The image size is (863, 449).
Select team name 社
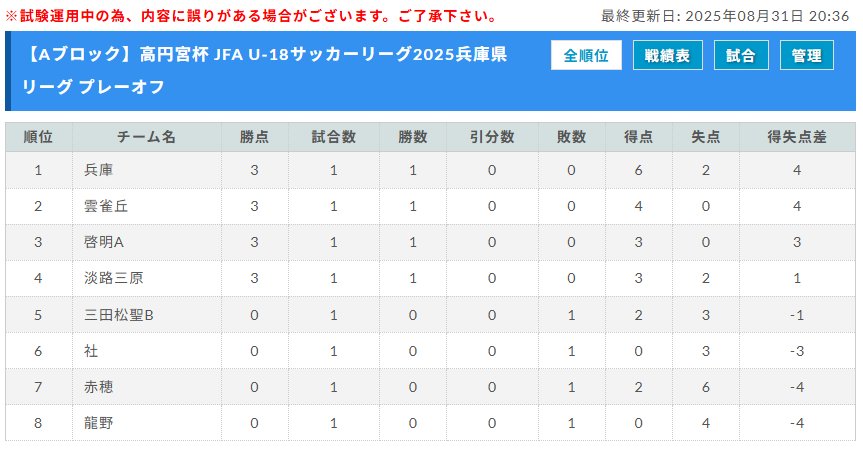click(x=91, y=351)
